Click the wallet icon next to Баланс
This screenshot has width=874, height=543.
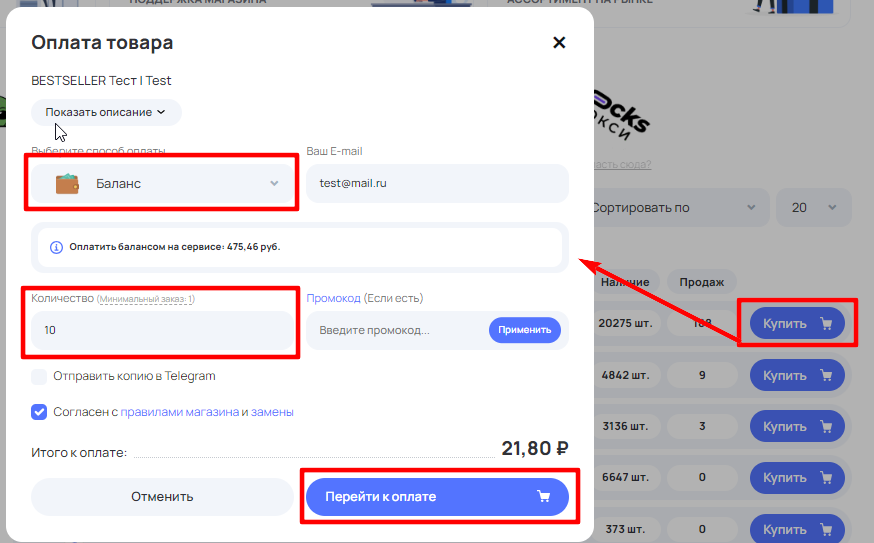[x=67, y=183]
